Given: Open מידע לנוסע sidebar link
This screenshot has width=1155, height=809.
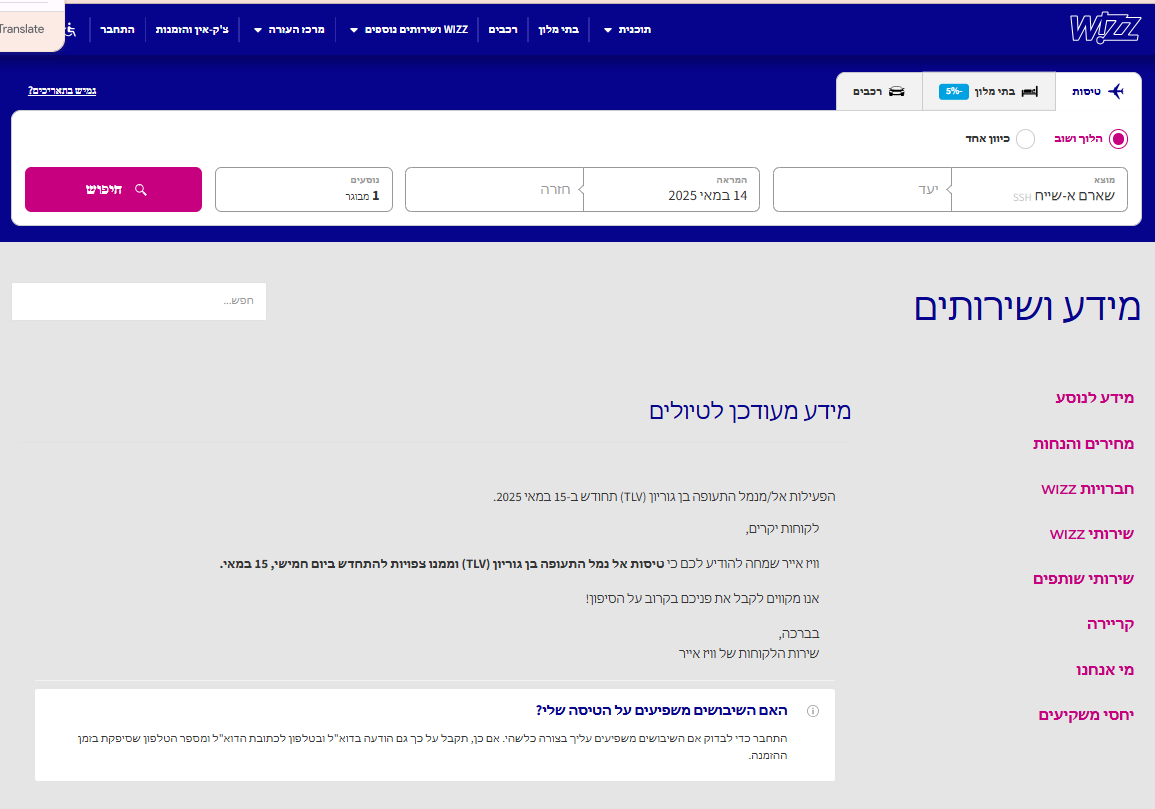Looking at the screenshot, I should 1095,398.
